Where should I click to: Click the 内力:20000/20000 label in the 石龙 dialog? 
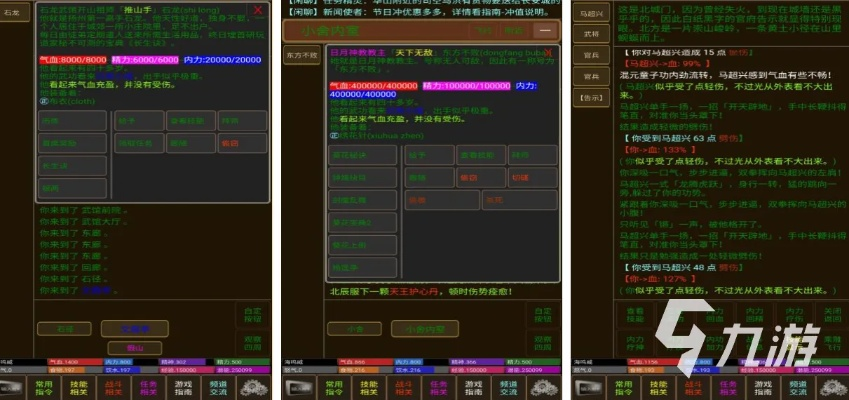[x=222, y=60]
